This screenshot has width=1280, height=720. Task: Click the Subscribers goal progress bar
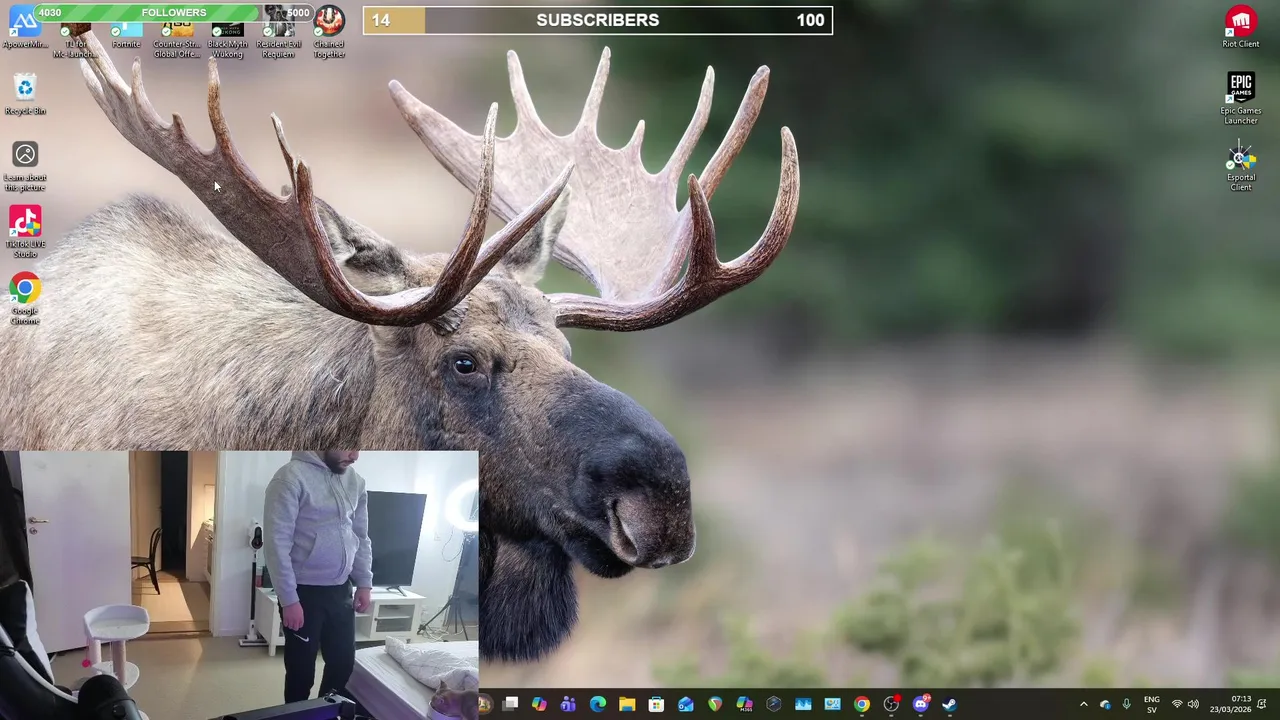pos(597,20)
